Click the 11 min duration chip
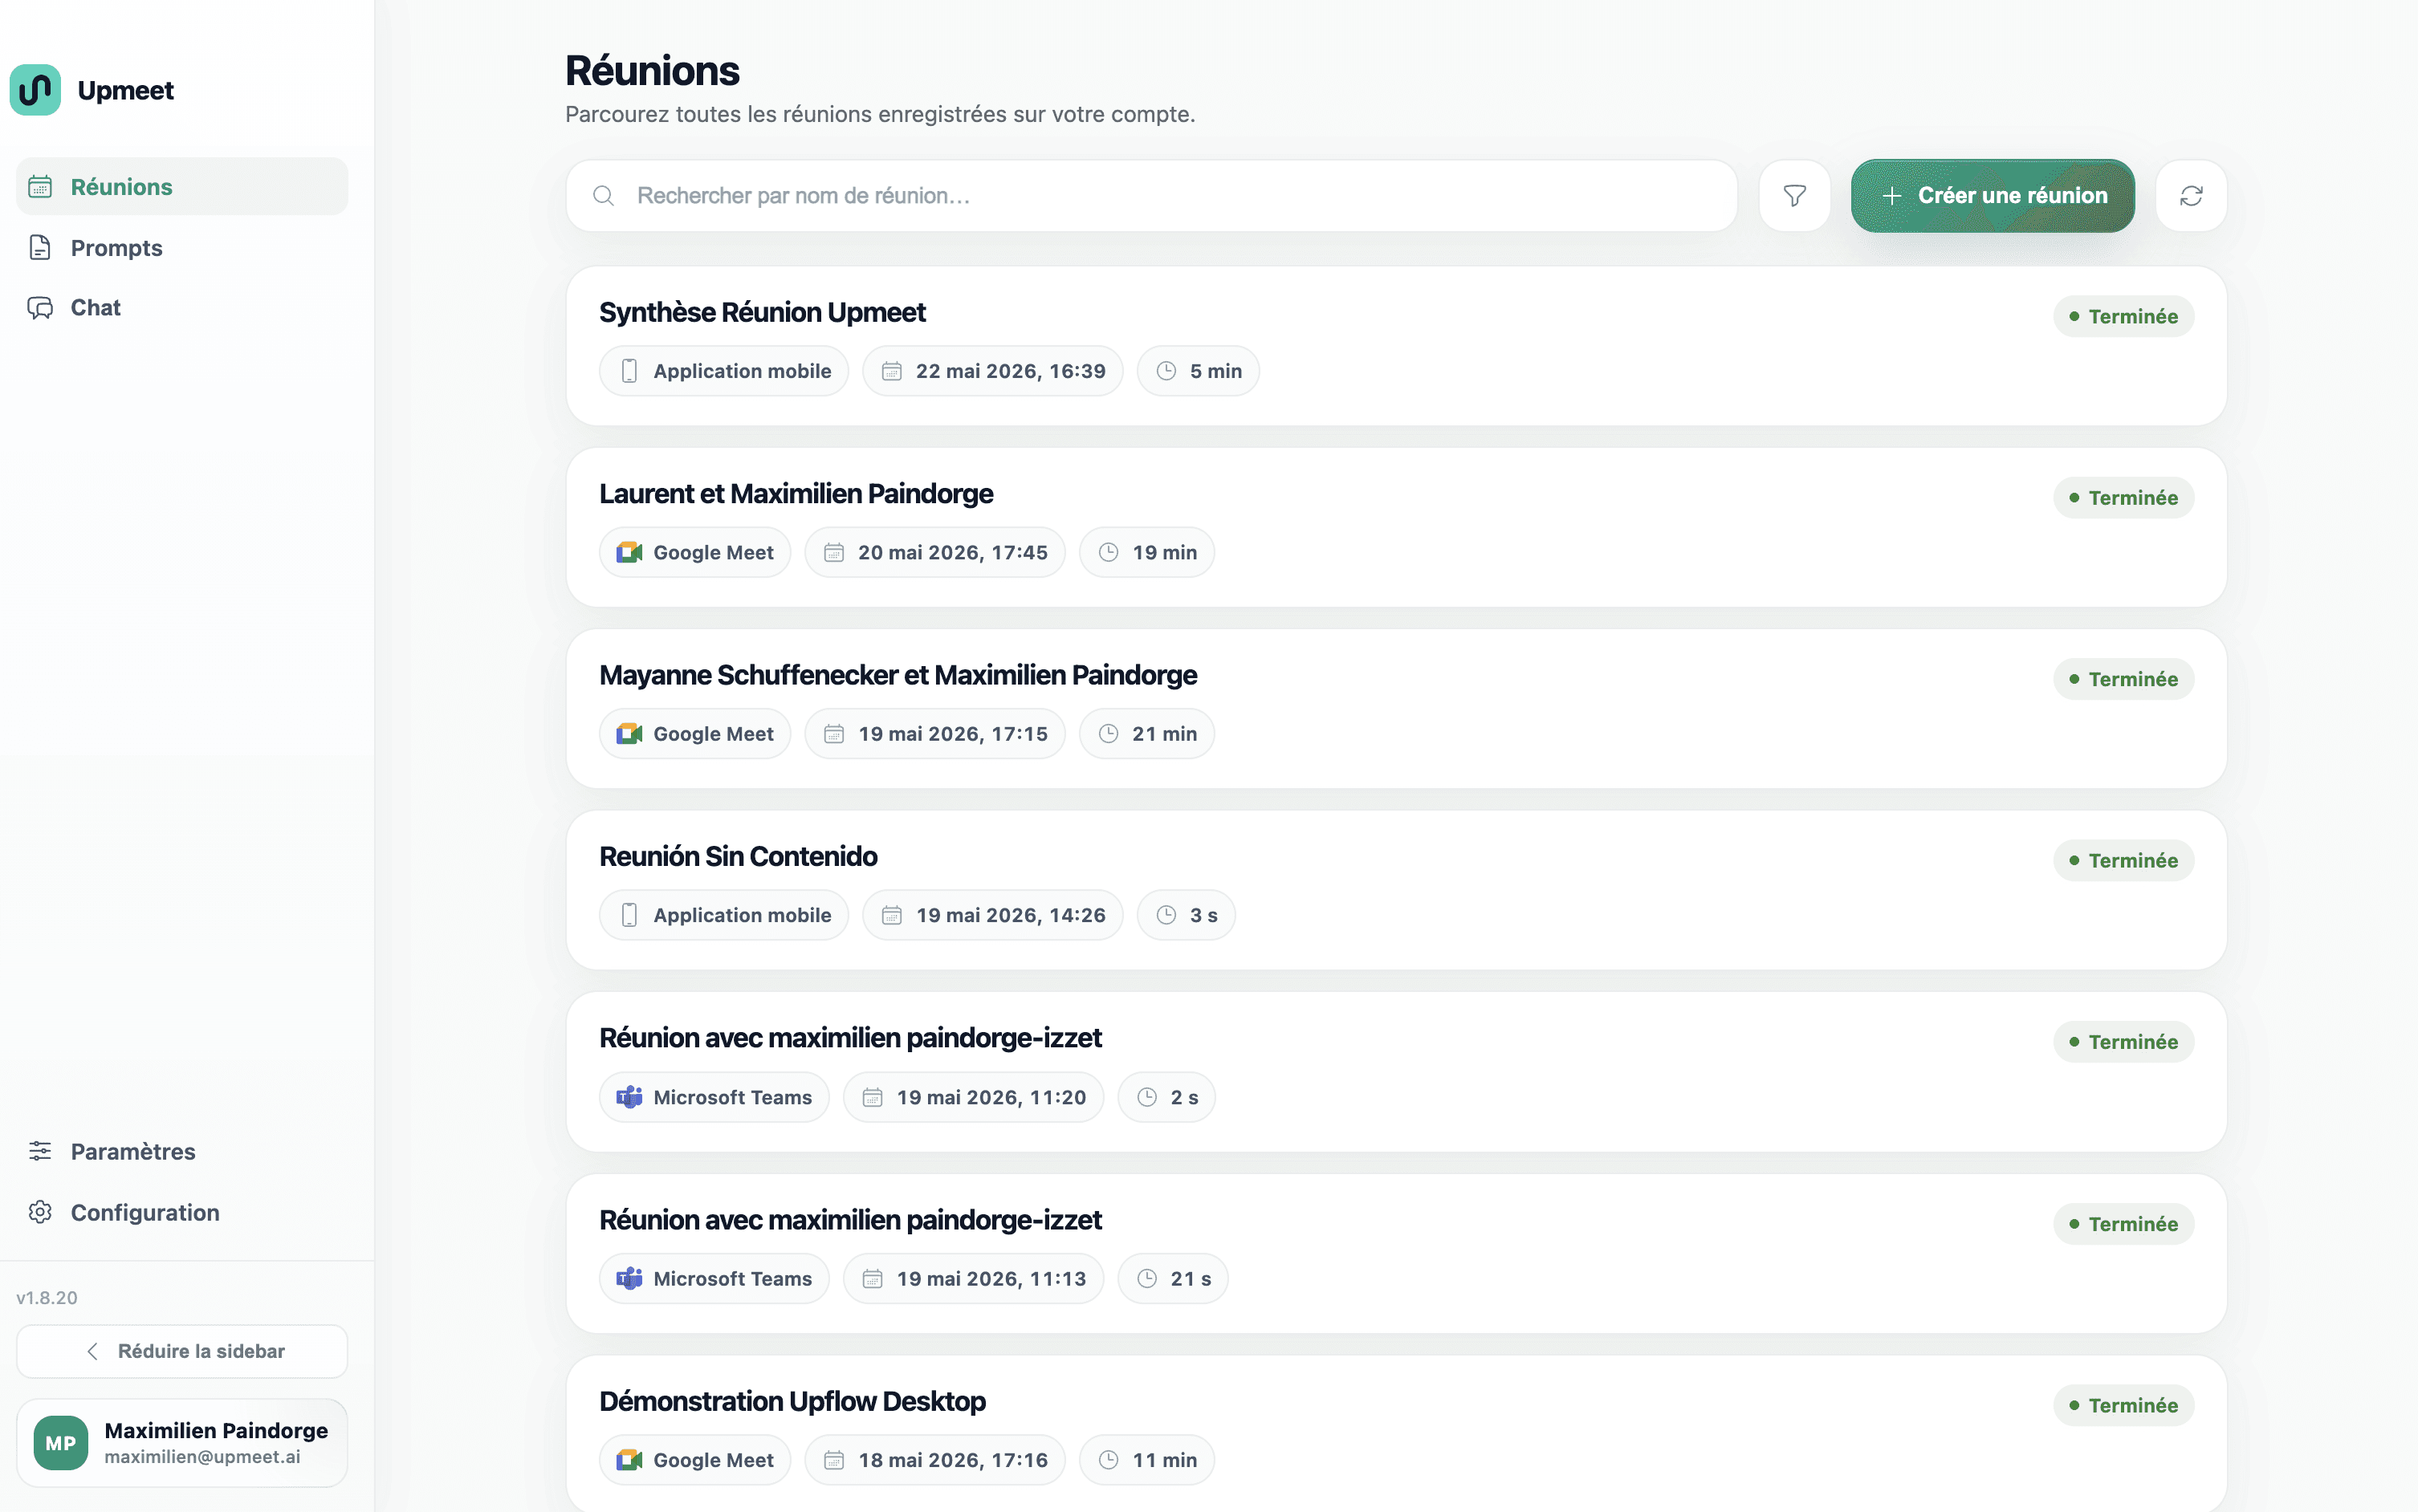The height and width of the screenshot is (1512, 2418). pyautogui.click(x=1146, y=1460)
